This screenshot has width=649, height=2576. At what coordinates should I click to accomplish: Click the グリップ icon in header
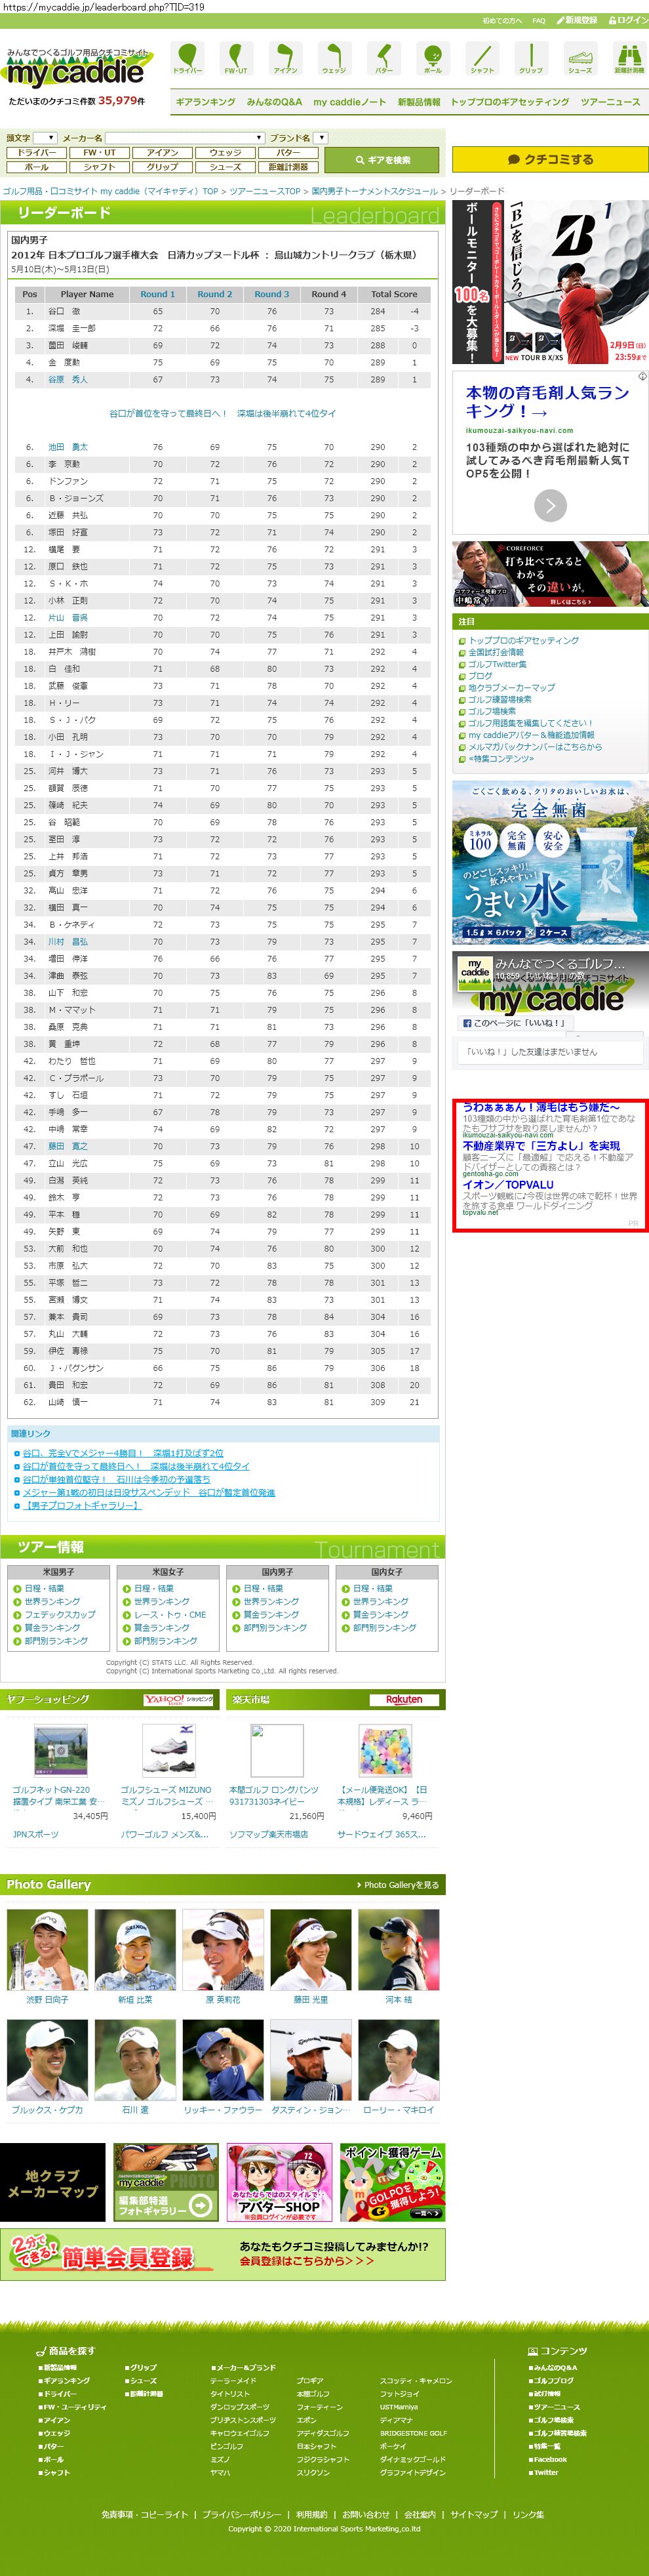pos(531,58)
